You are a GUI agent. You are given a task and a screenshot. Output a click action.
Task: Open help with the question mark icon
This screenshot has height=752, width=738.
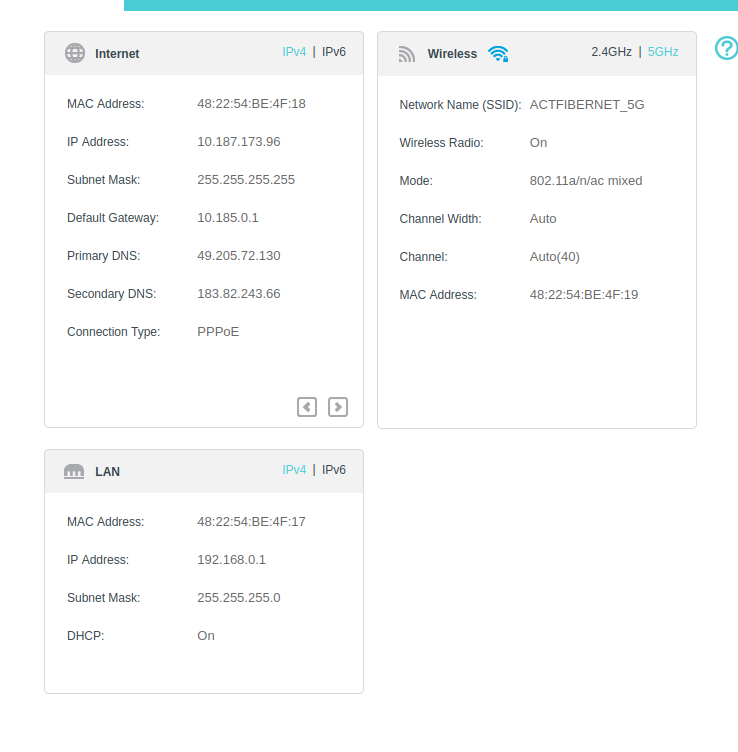[727, 48]
